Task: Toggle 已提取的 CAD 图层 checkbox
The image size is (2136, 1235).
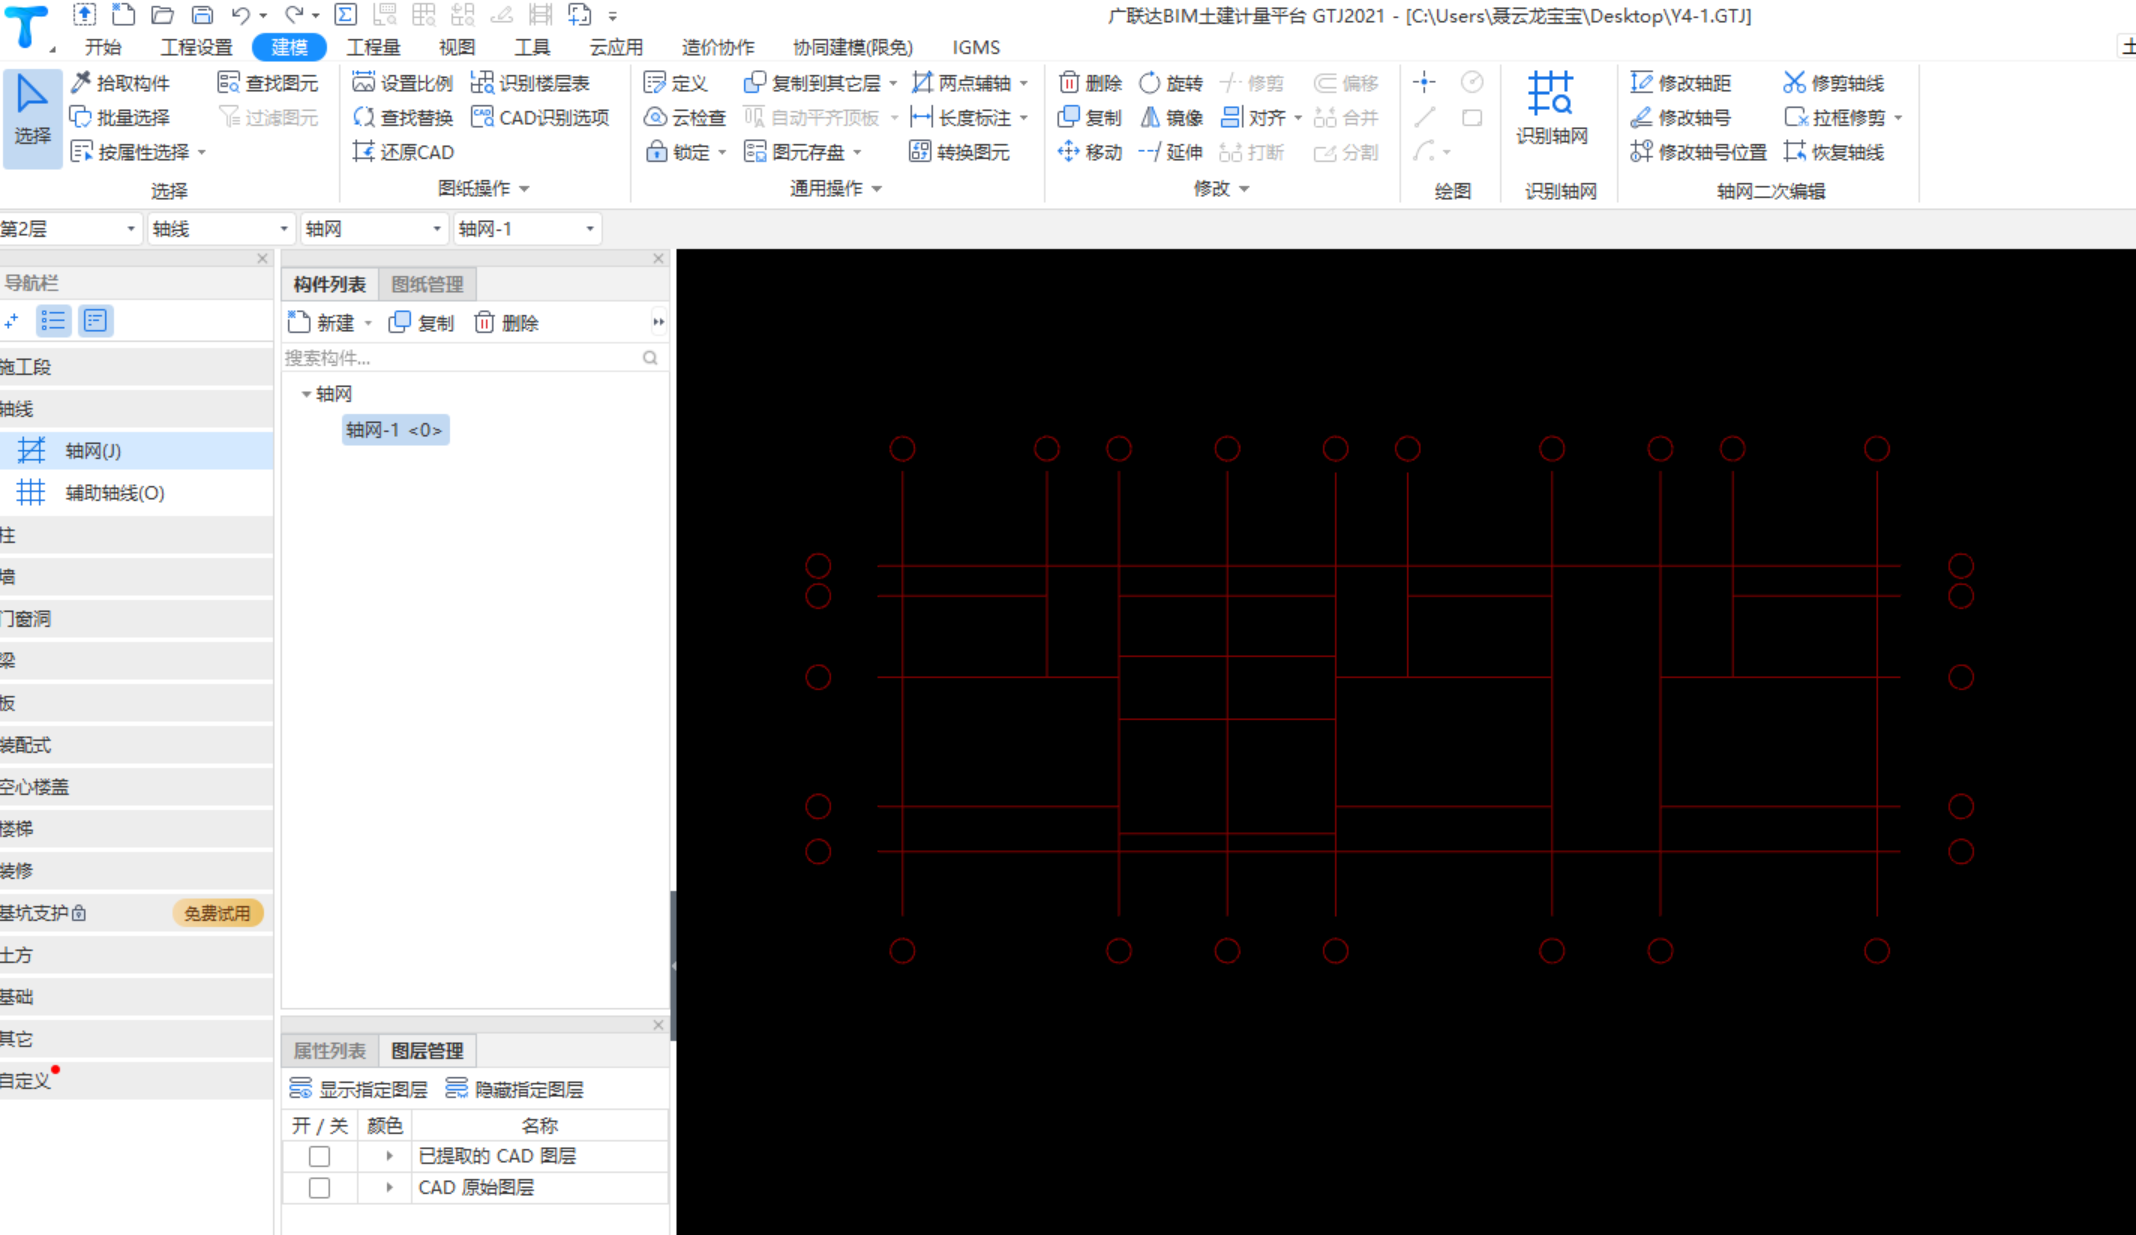Action: pos(319,1156)
